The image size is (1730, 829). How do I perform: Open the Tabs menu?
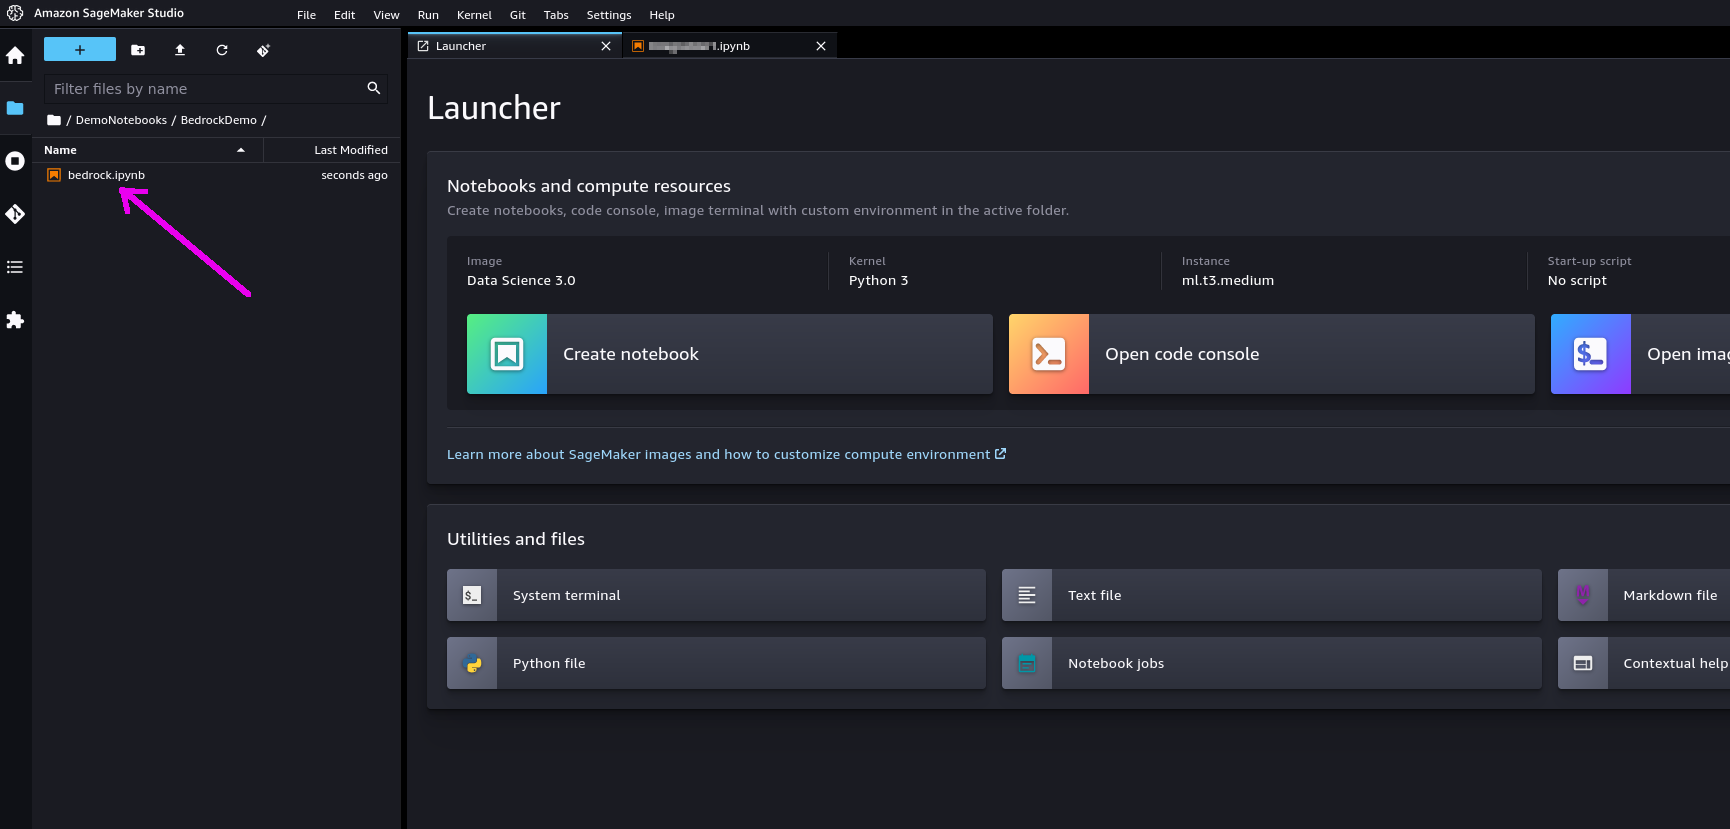[x=556, y=15]
